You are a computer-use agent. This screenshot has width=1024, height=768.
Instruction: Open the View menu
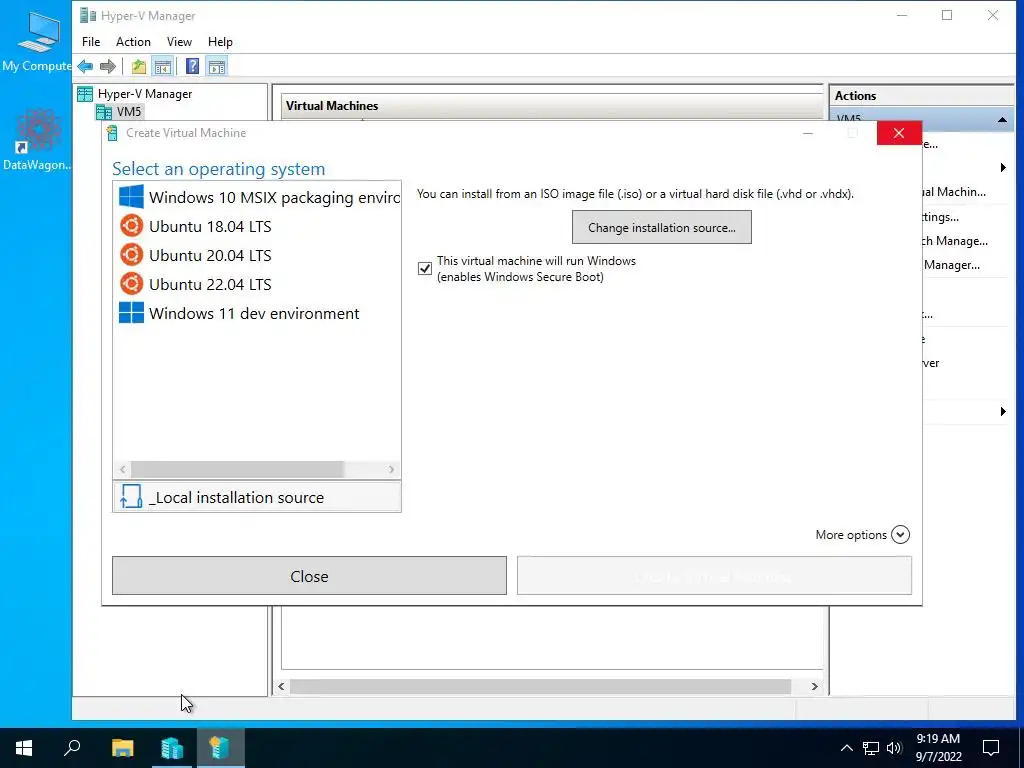point(179,42)
